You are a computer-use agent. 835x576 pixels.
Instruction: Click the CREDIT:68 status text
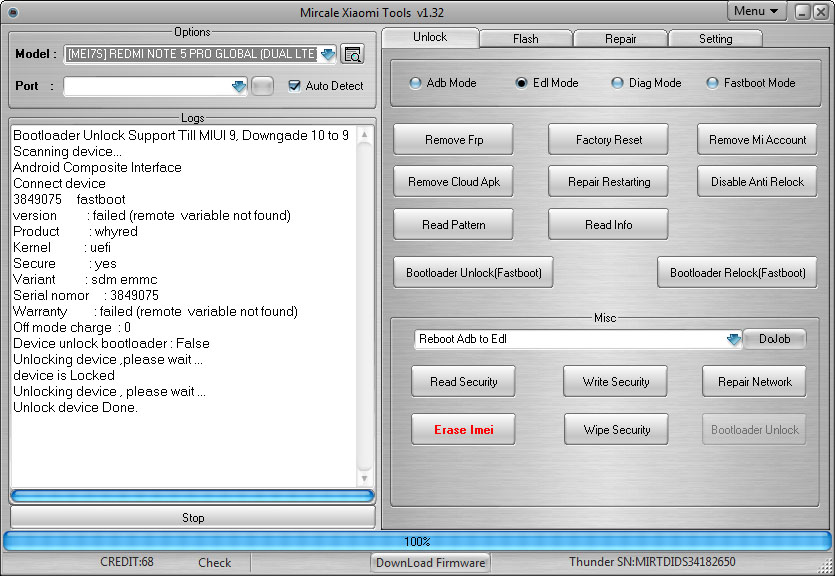127,562
